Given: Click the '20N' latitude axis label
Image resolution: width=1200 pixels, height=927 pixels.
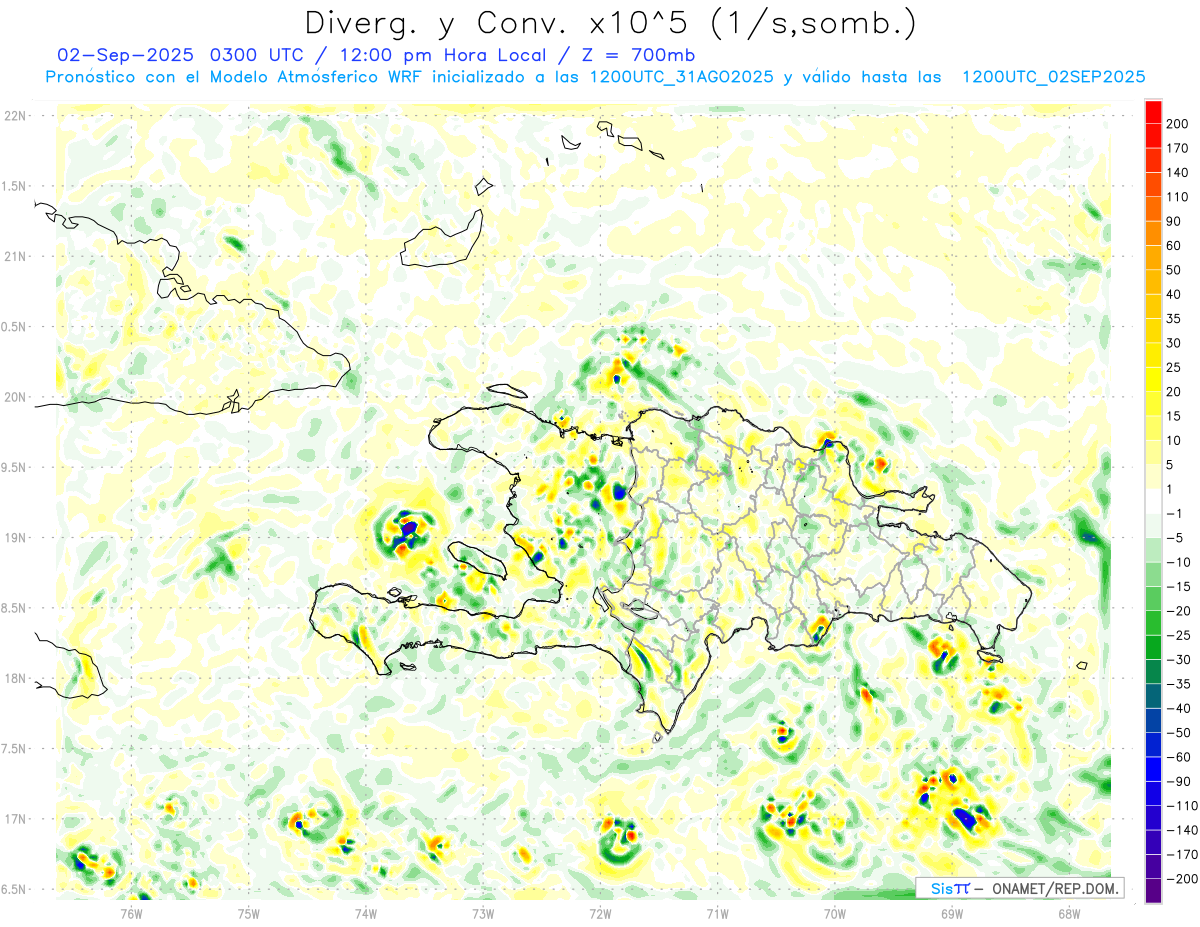Looking at the screenshot, I should pyautogui.click(x=14, y=397).
